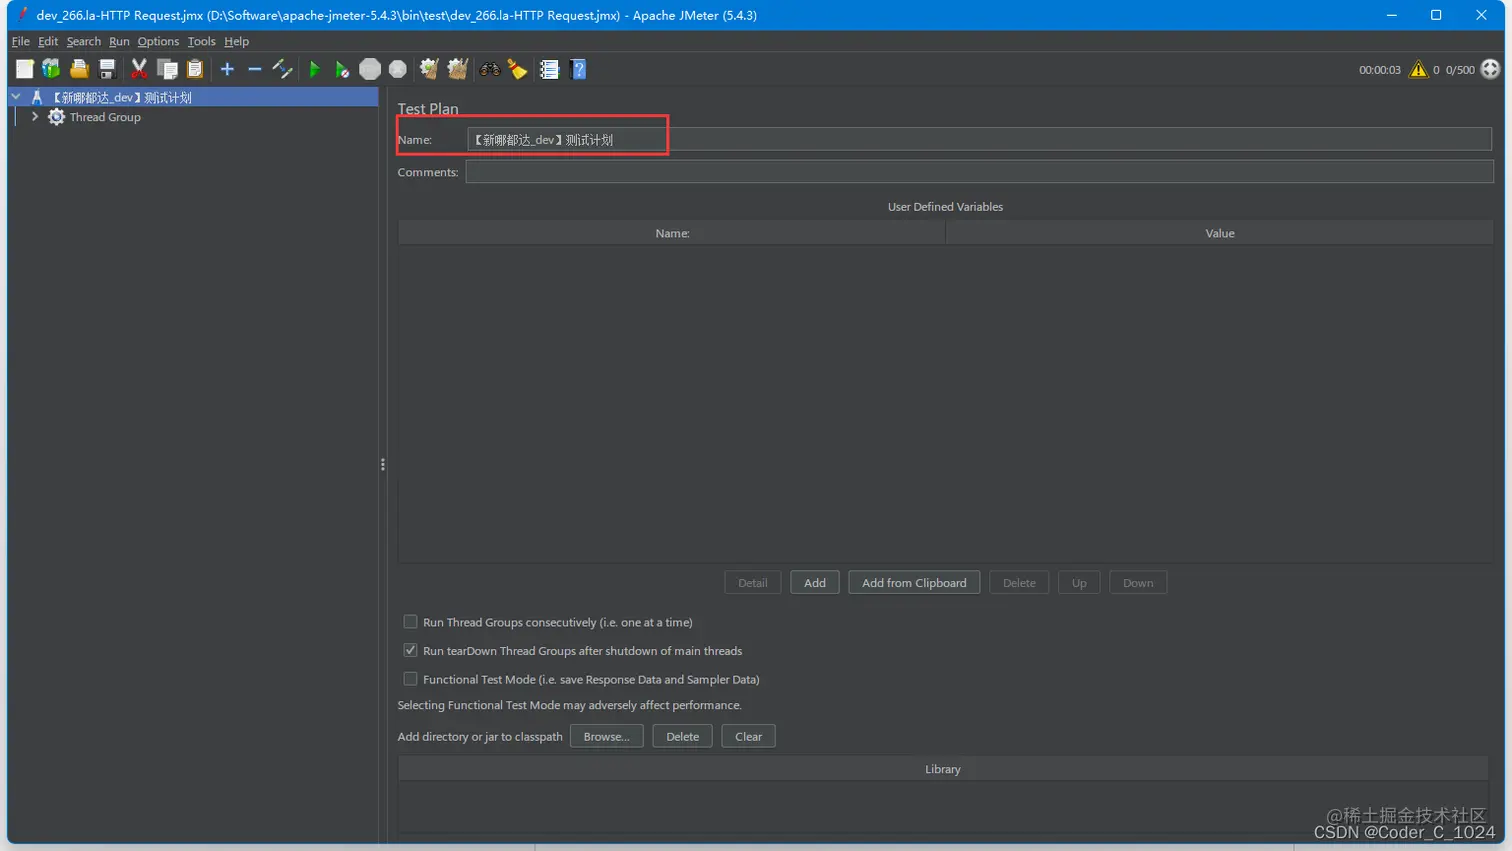
Task: Click the Down button under variables table
Action: pos(1138,583)
